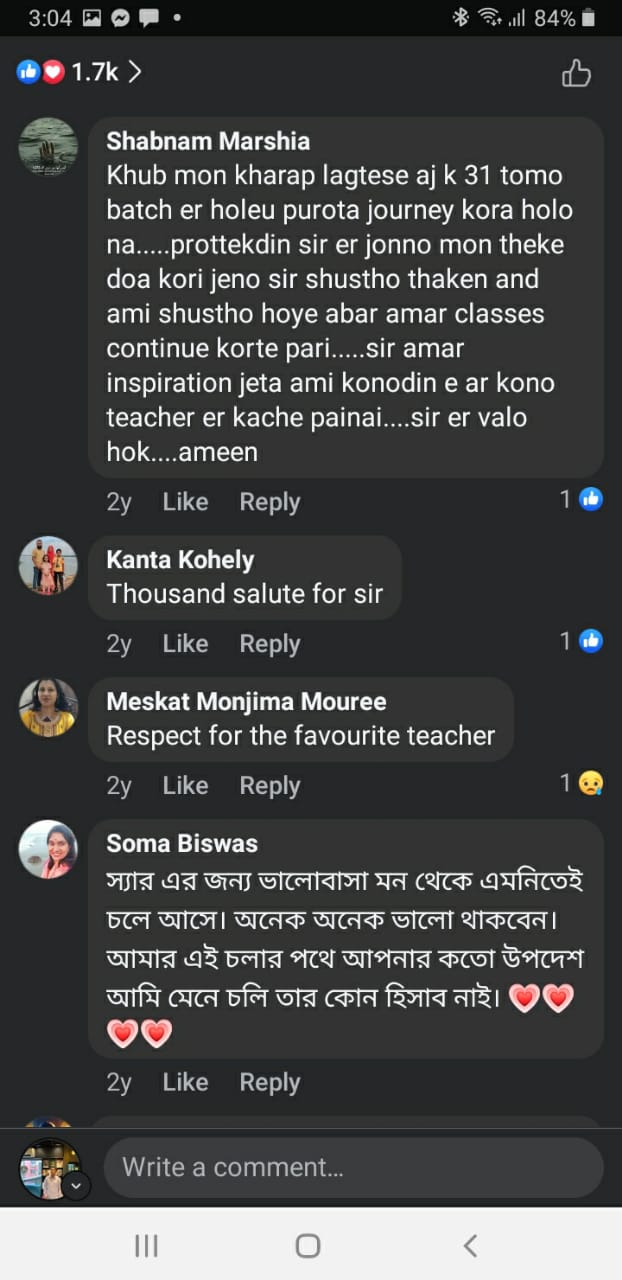Open the 1.7k reactions list
Image resolution: width=622 pixels, height=1280 pixels.
pyautogui.click(x=79, y=72)
